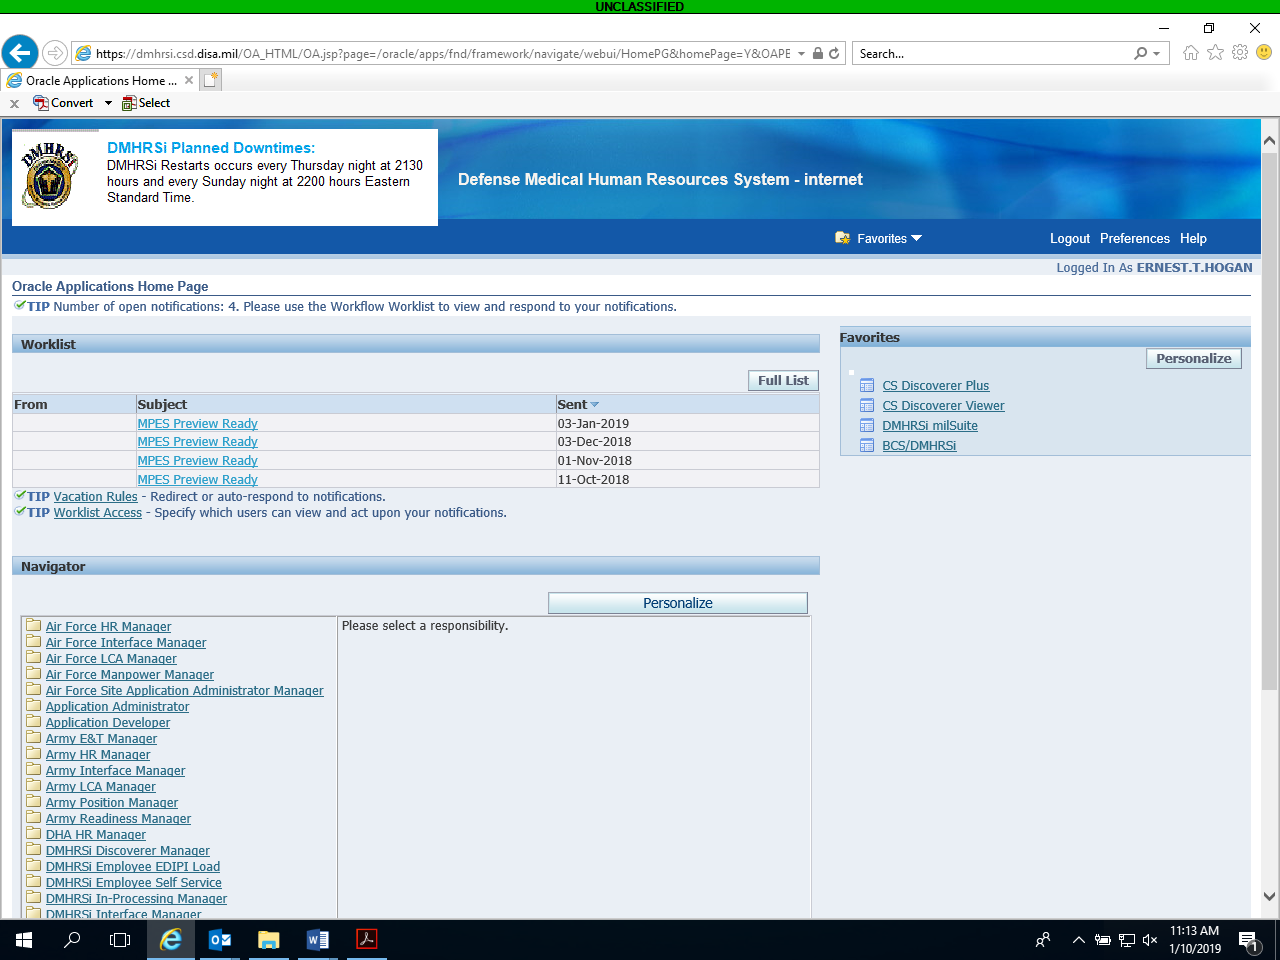Click the Full List button

tap(783, 380)
